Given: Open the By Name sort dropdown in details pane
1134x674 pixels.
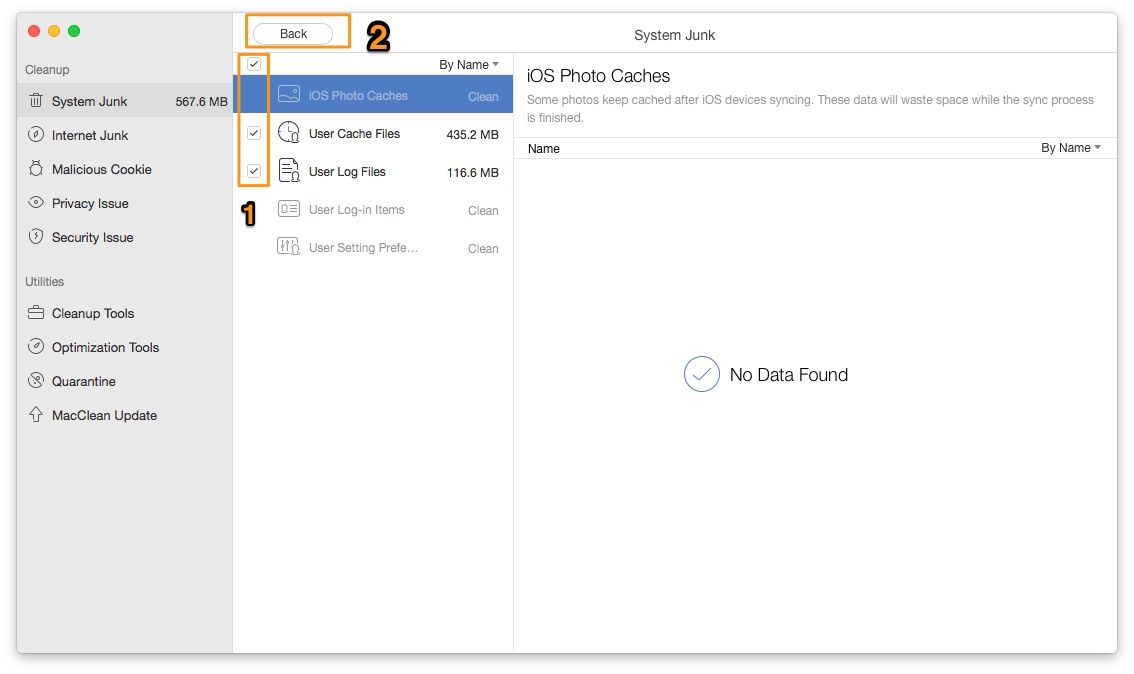Looking at the screenshot, I should 1070,148.
